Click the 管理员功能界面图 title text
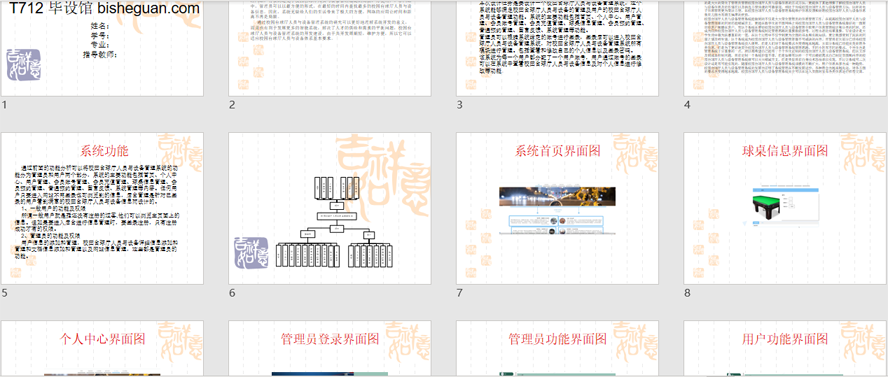888x377 pixels. pos(558,339)
